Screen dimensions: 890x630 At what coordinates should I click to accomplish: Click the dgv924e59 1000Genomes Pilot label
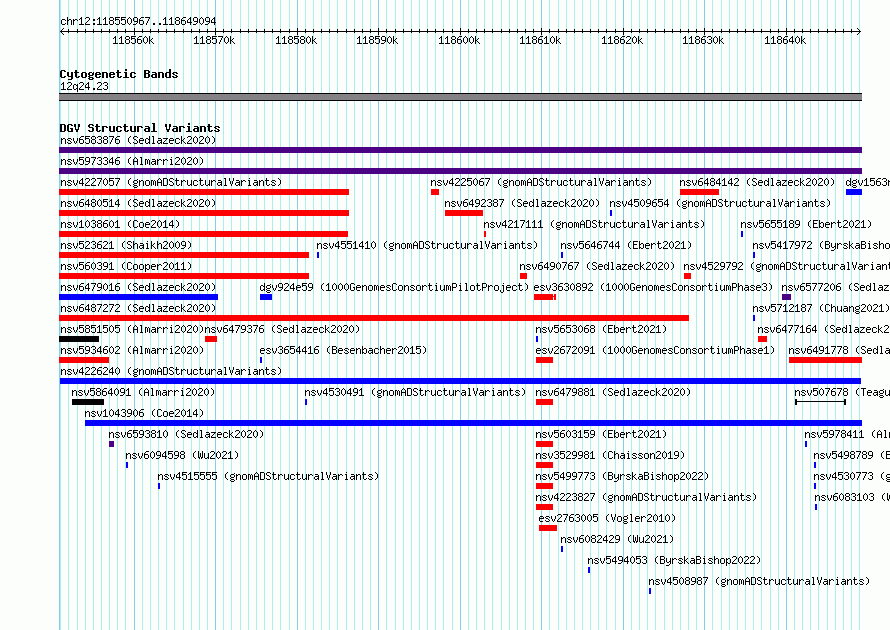(x=394, y=287)
